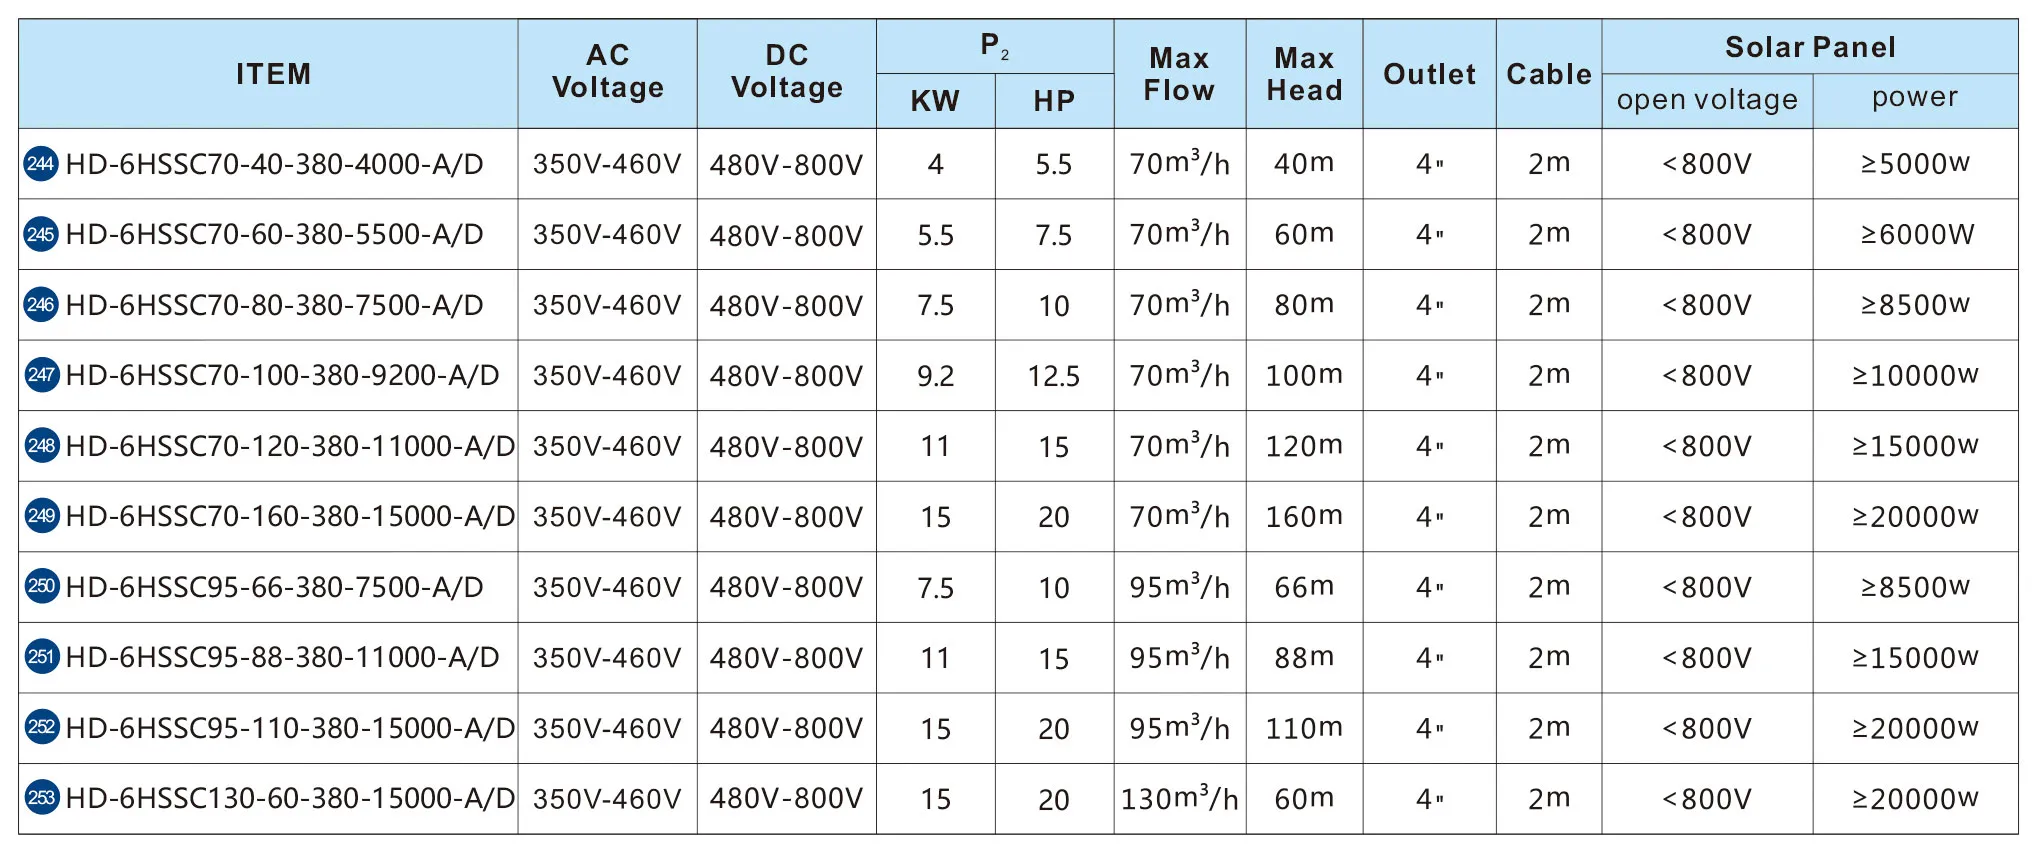This screenshot has height=856, width=2035.
Task: Select the Max Head column header
Action: tap(1304, 74)
